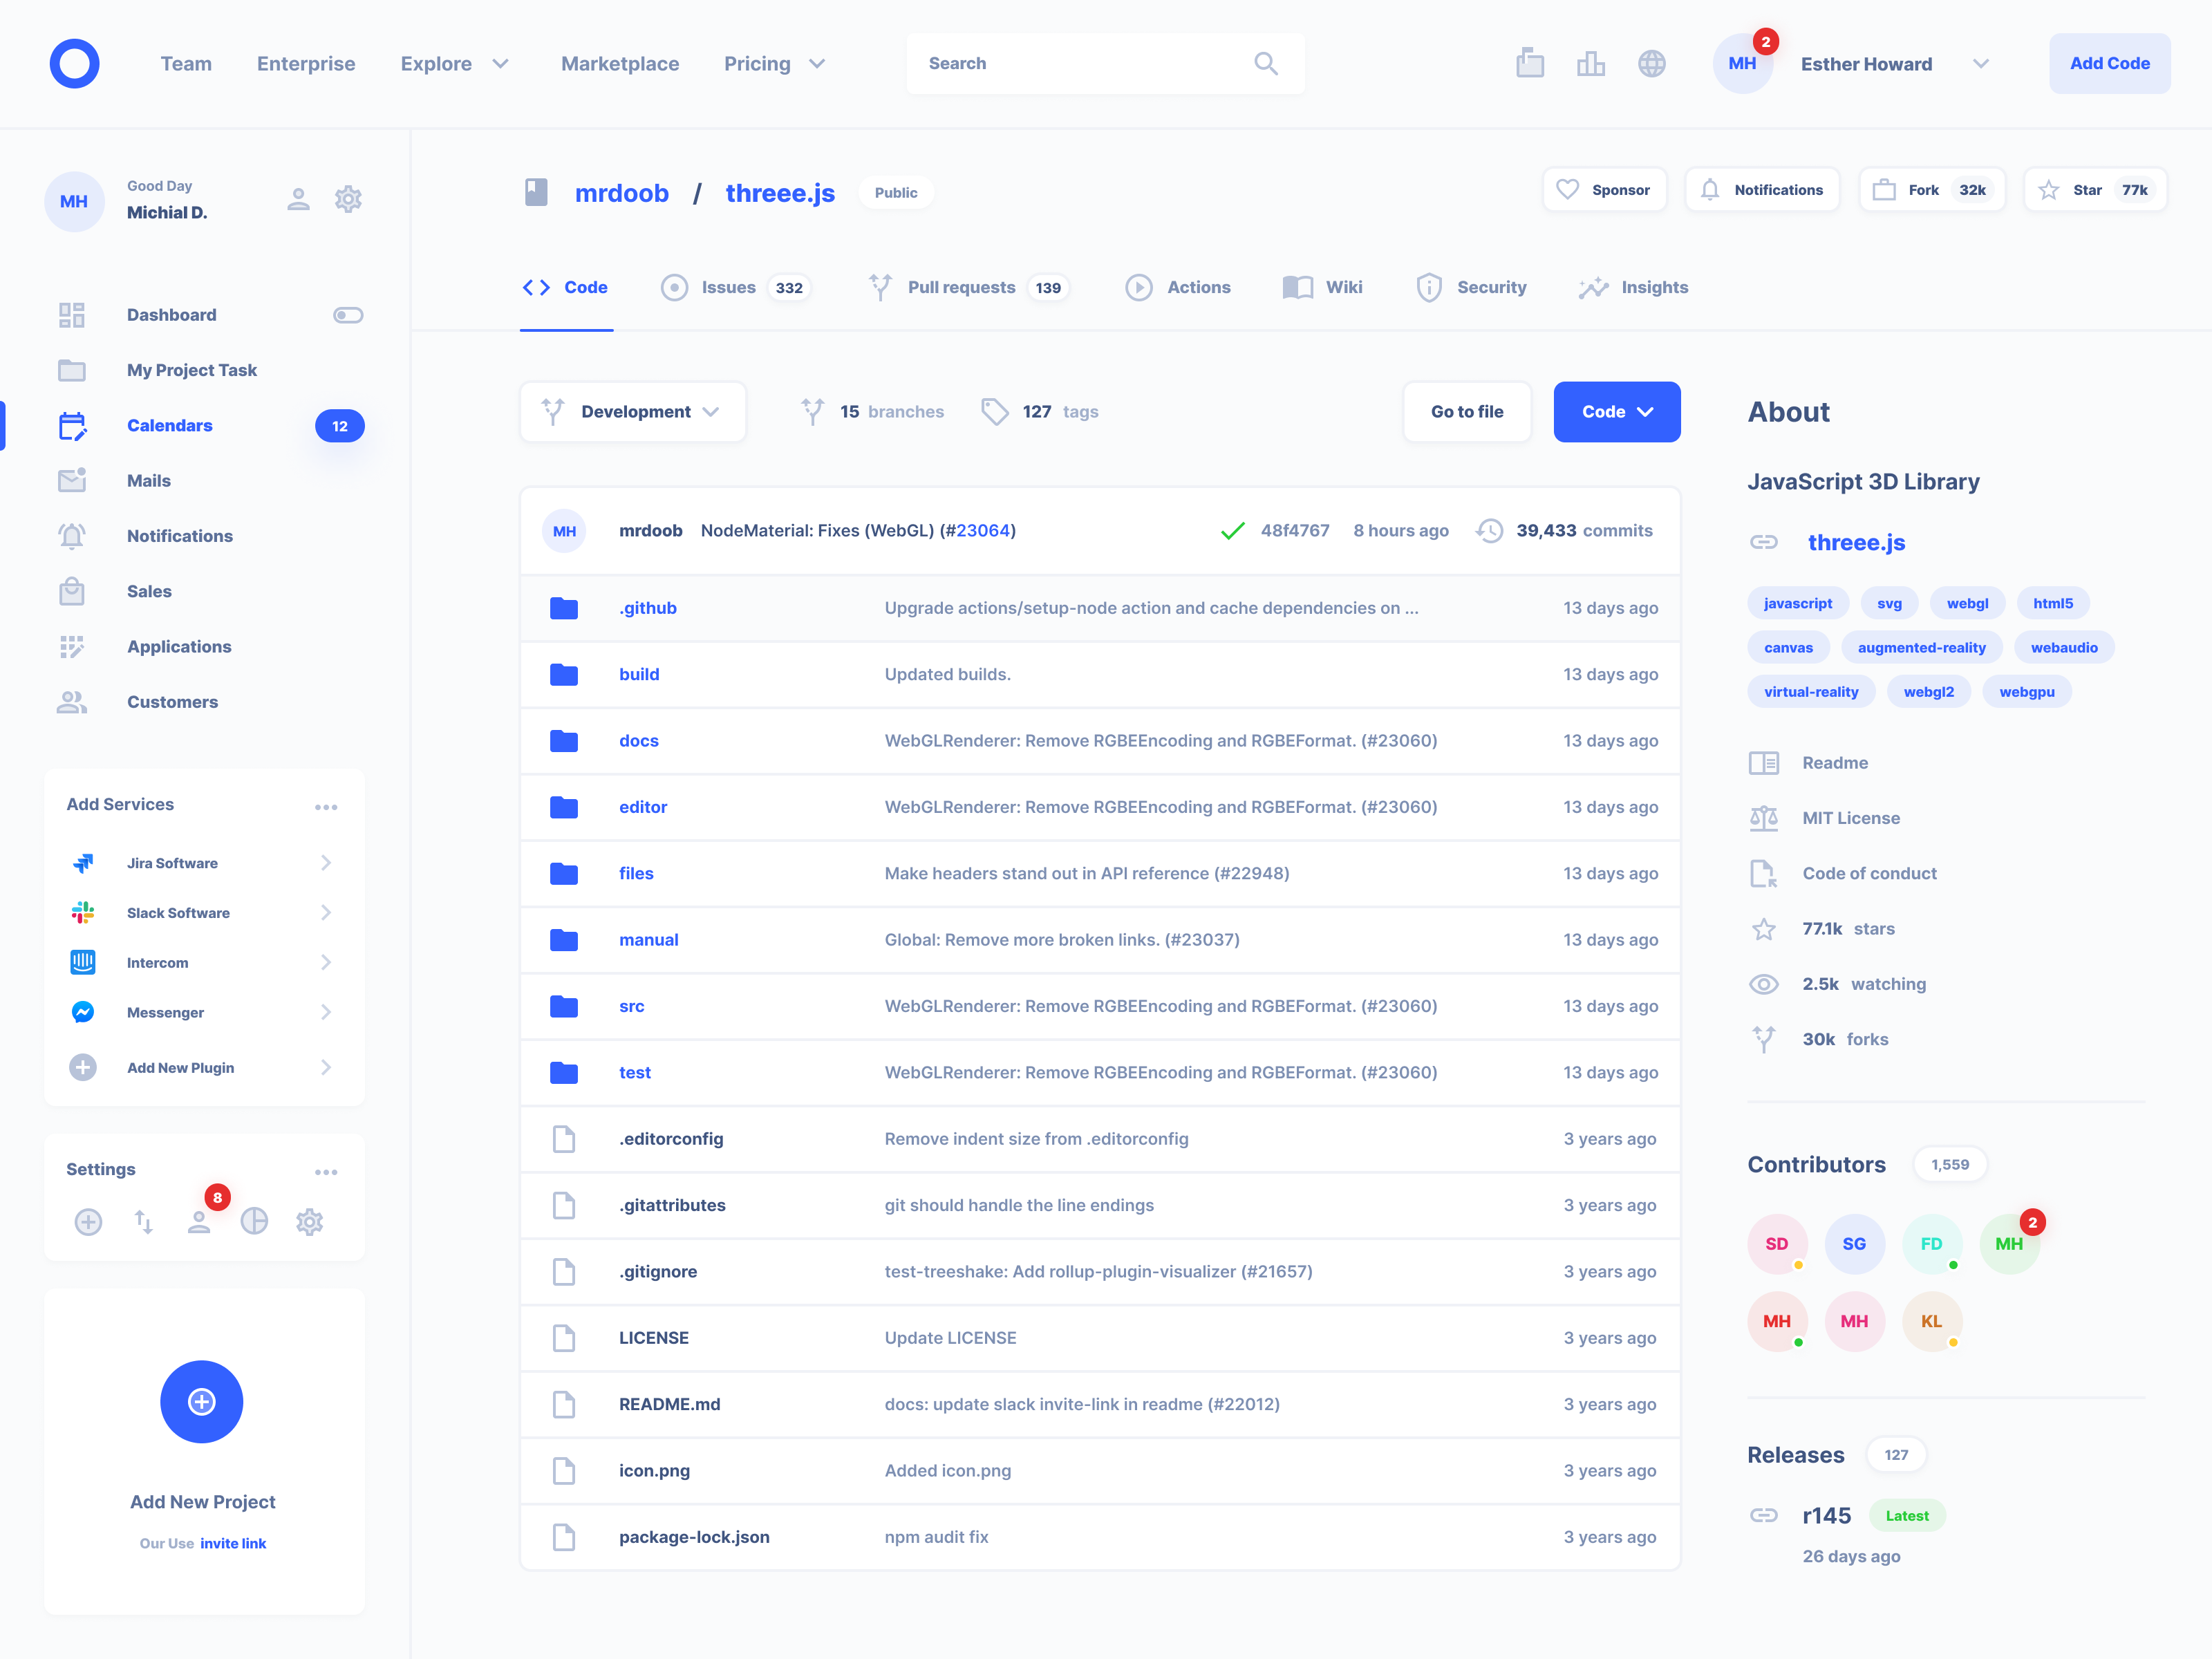The height and width of the screenshot is (1659, 2212).
Task: Click the repository book icon beside mrdoob
Action: 536,192
